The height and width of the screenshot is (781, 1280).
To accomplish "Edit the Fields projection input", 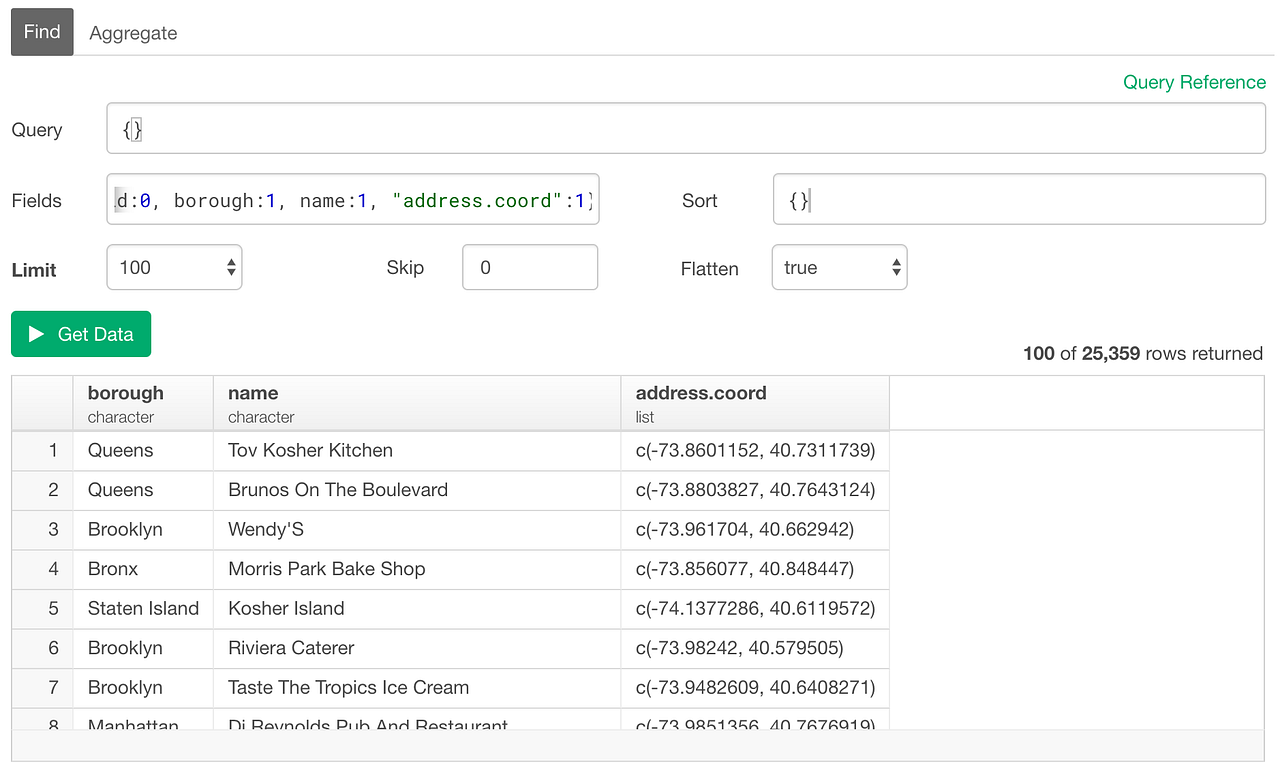I will [x=350, y=200].
